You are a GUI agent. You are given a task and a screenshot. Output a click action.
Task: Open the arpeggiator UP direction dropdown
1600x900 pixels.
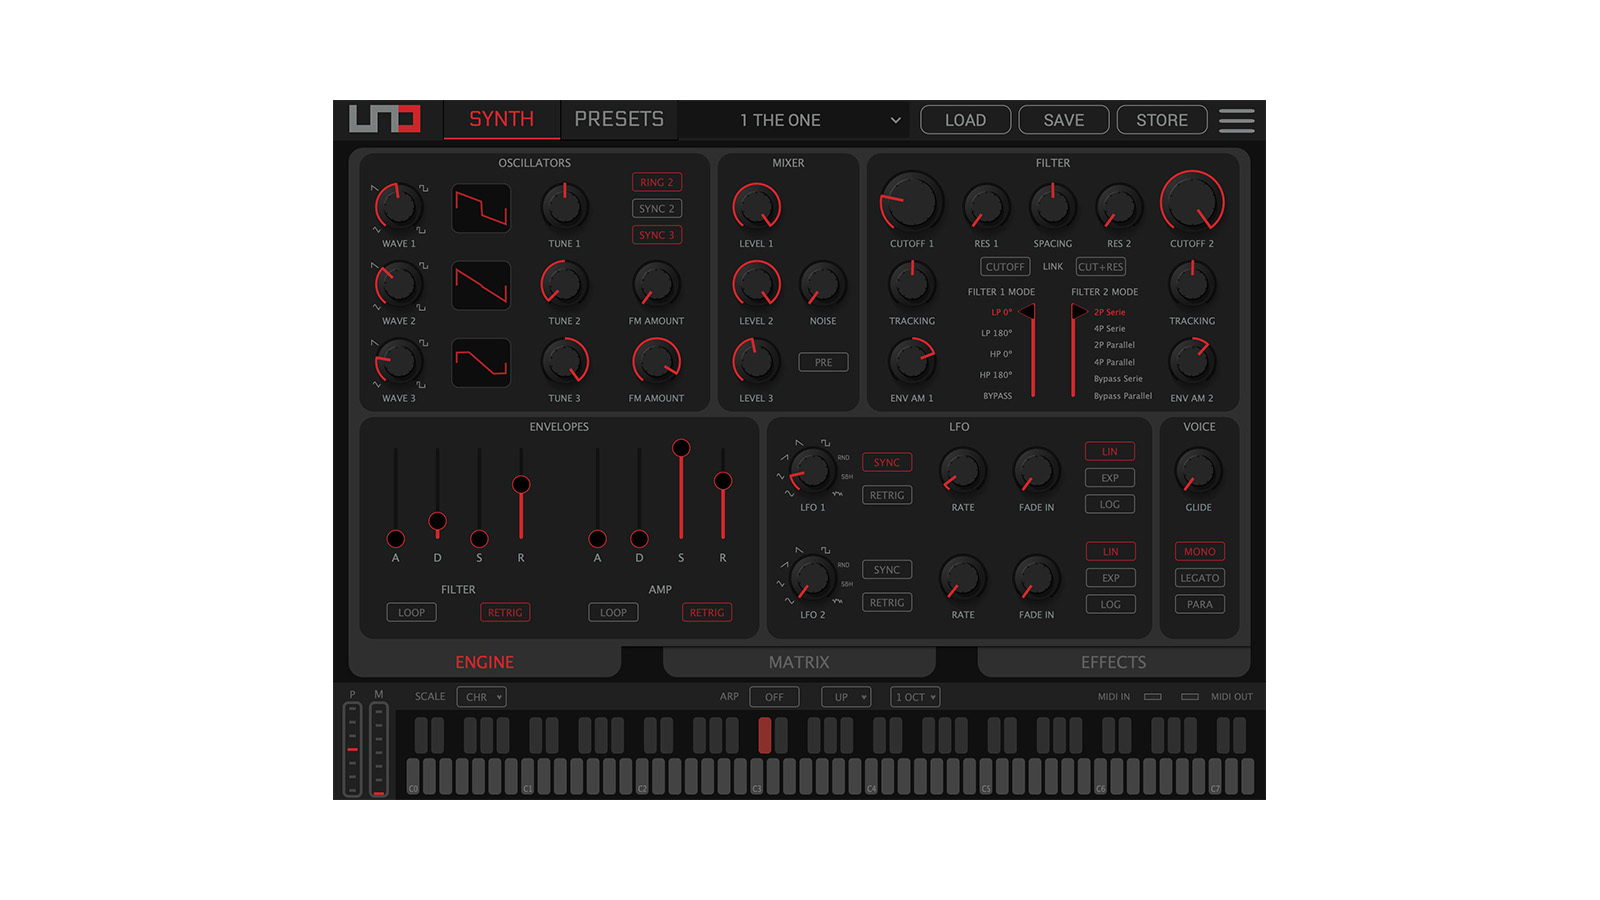click(x=846, y=697)
